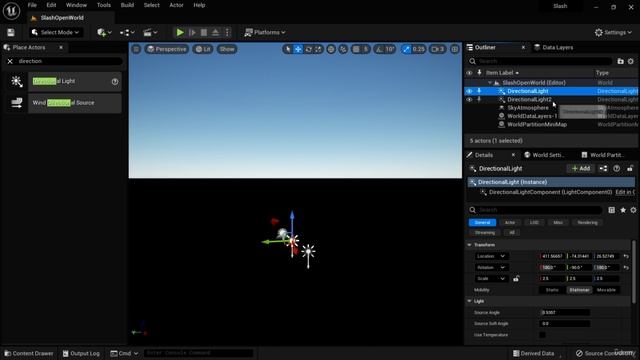
Task: Open the Actor menu
Action: pos(176,5)
